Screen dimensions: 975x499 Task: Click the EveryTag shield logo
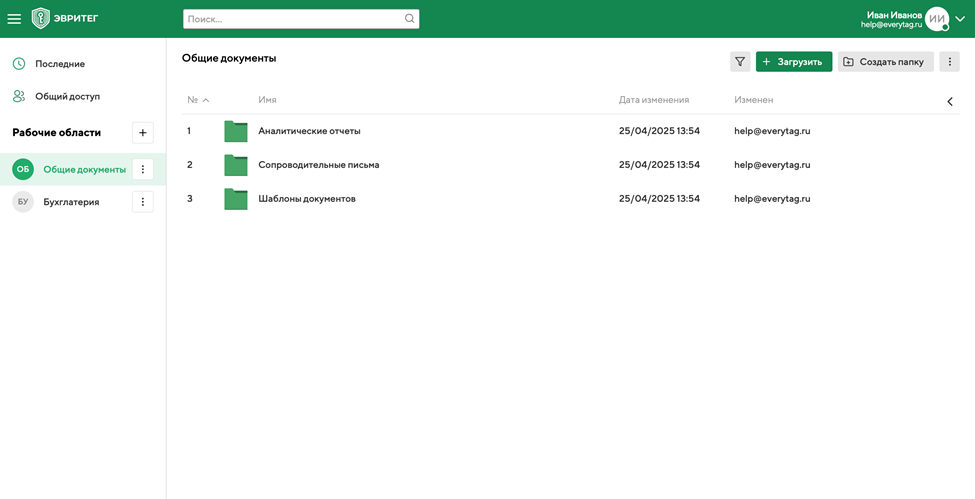(41, 19)
